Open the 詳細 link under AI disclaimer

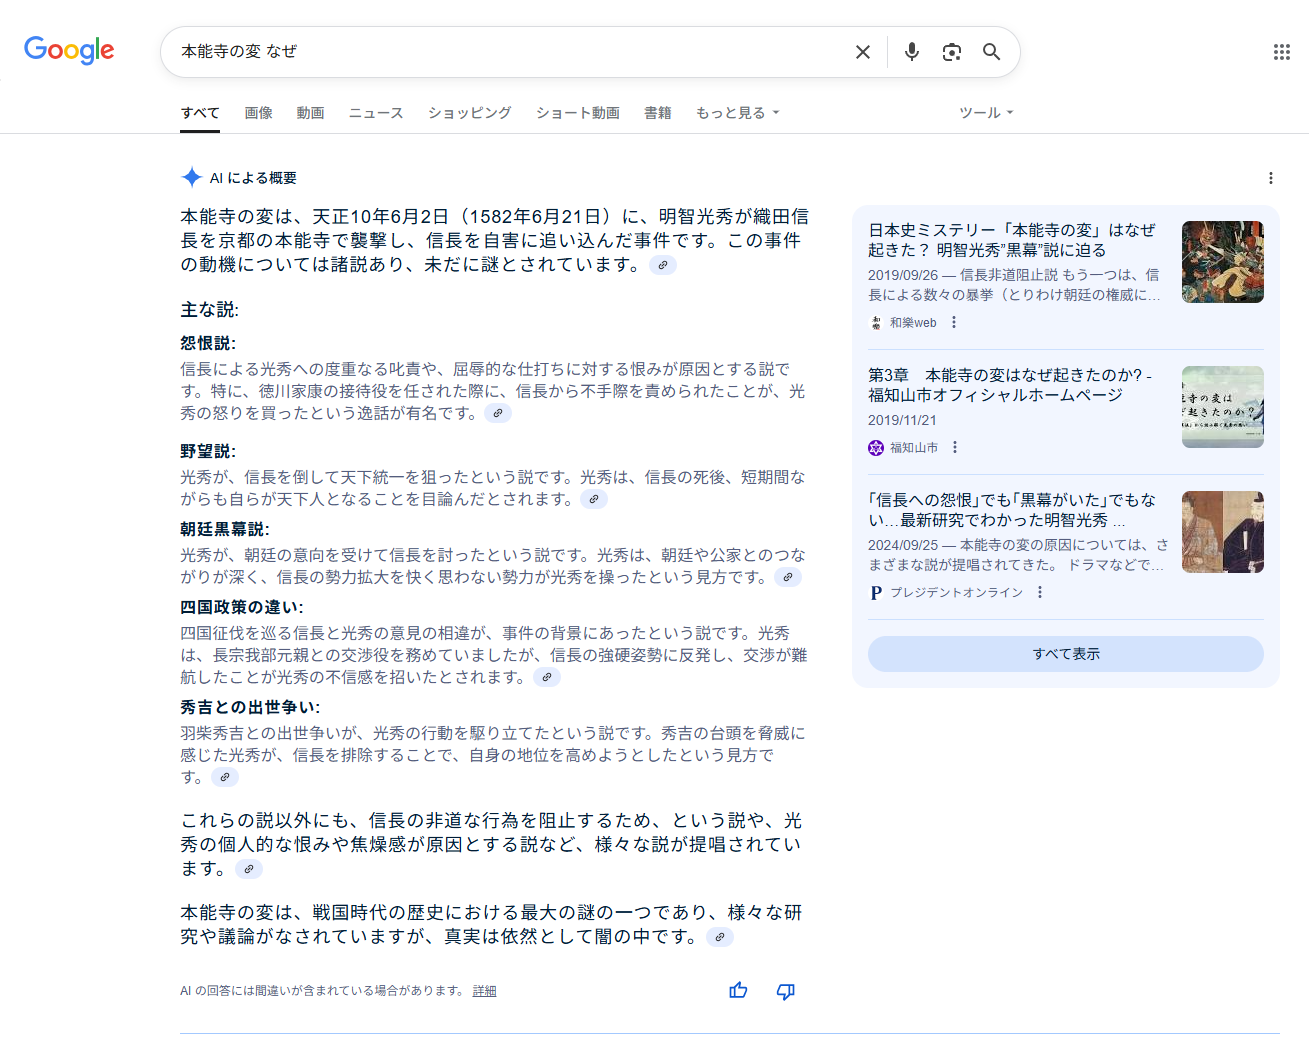(x=485, y=991)
